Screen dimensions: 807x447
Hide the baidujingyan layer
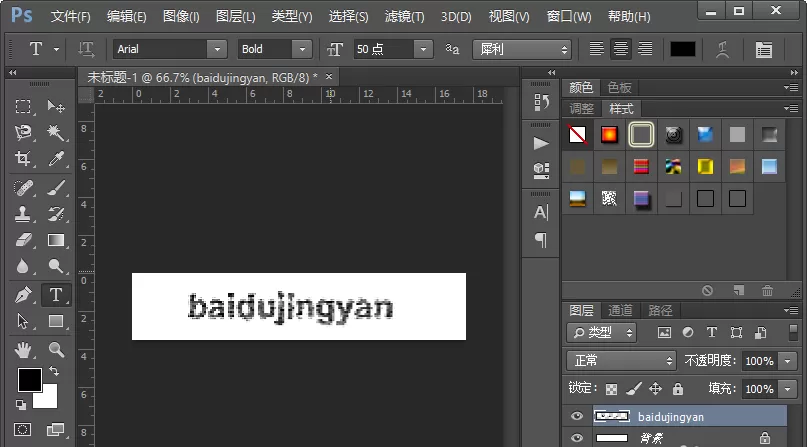(577, 416)
